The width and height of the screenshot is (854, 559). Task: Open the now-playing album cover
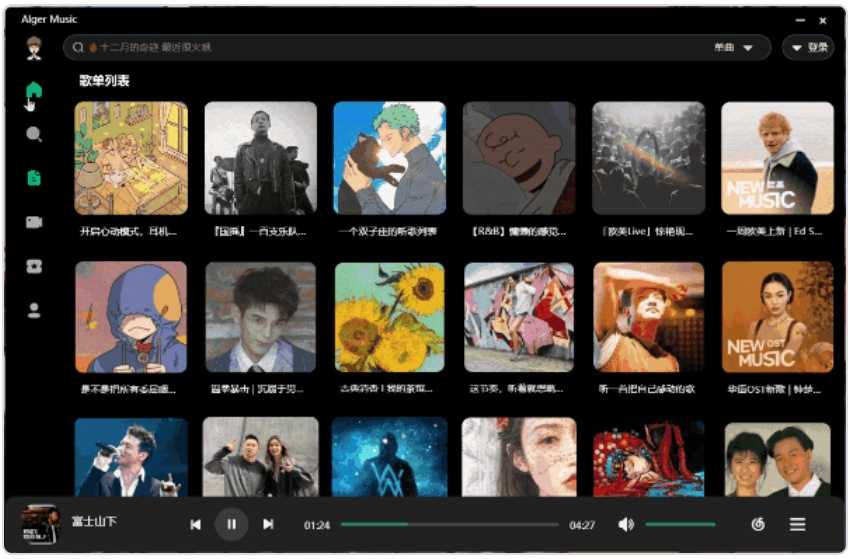[x=39, y=524]
